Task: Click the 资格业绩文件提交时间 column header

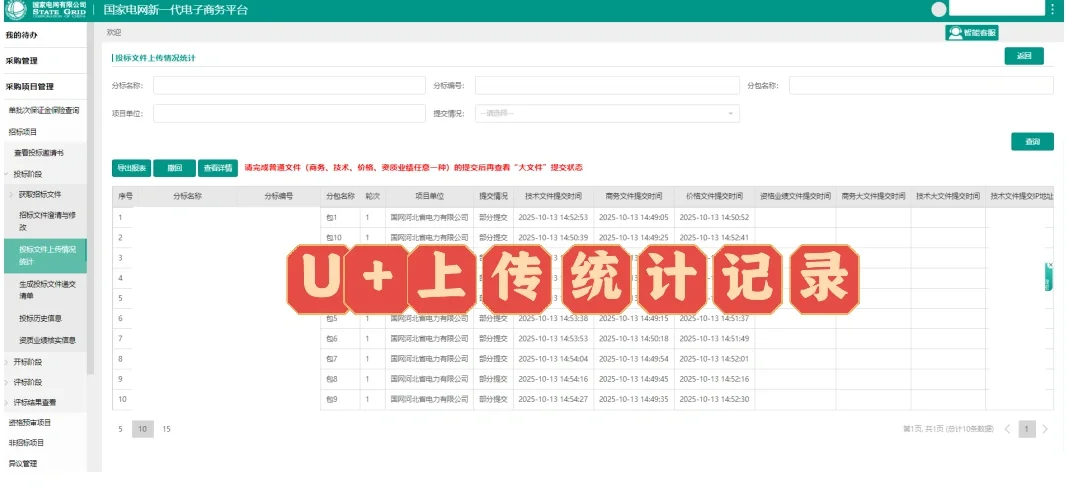Action: (795, 196)
